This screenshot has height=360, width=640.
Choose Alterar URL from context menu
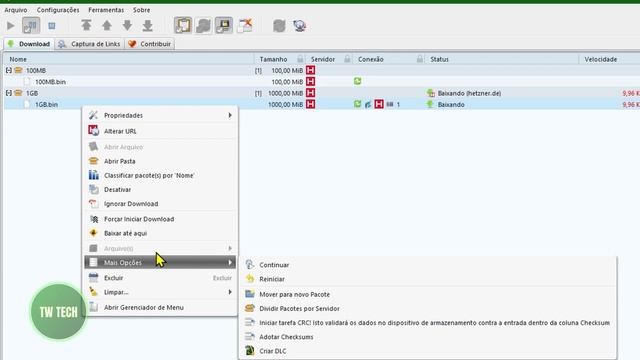(x=160, y=131)
